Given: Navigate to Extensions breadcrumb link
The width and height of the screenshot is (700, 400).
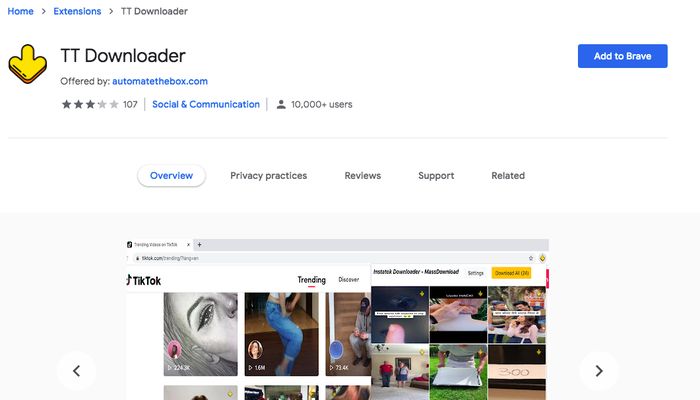Looking at the screenshot, I should [x=77, y=11].
